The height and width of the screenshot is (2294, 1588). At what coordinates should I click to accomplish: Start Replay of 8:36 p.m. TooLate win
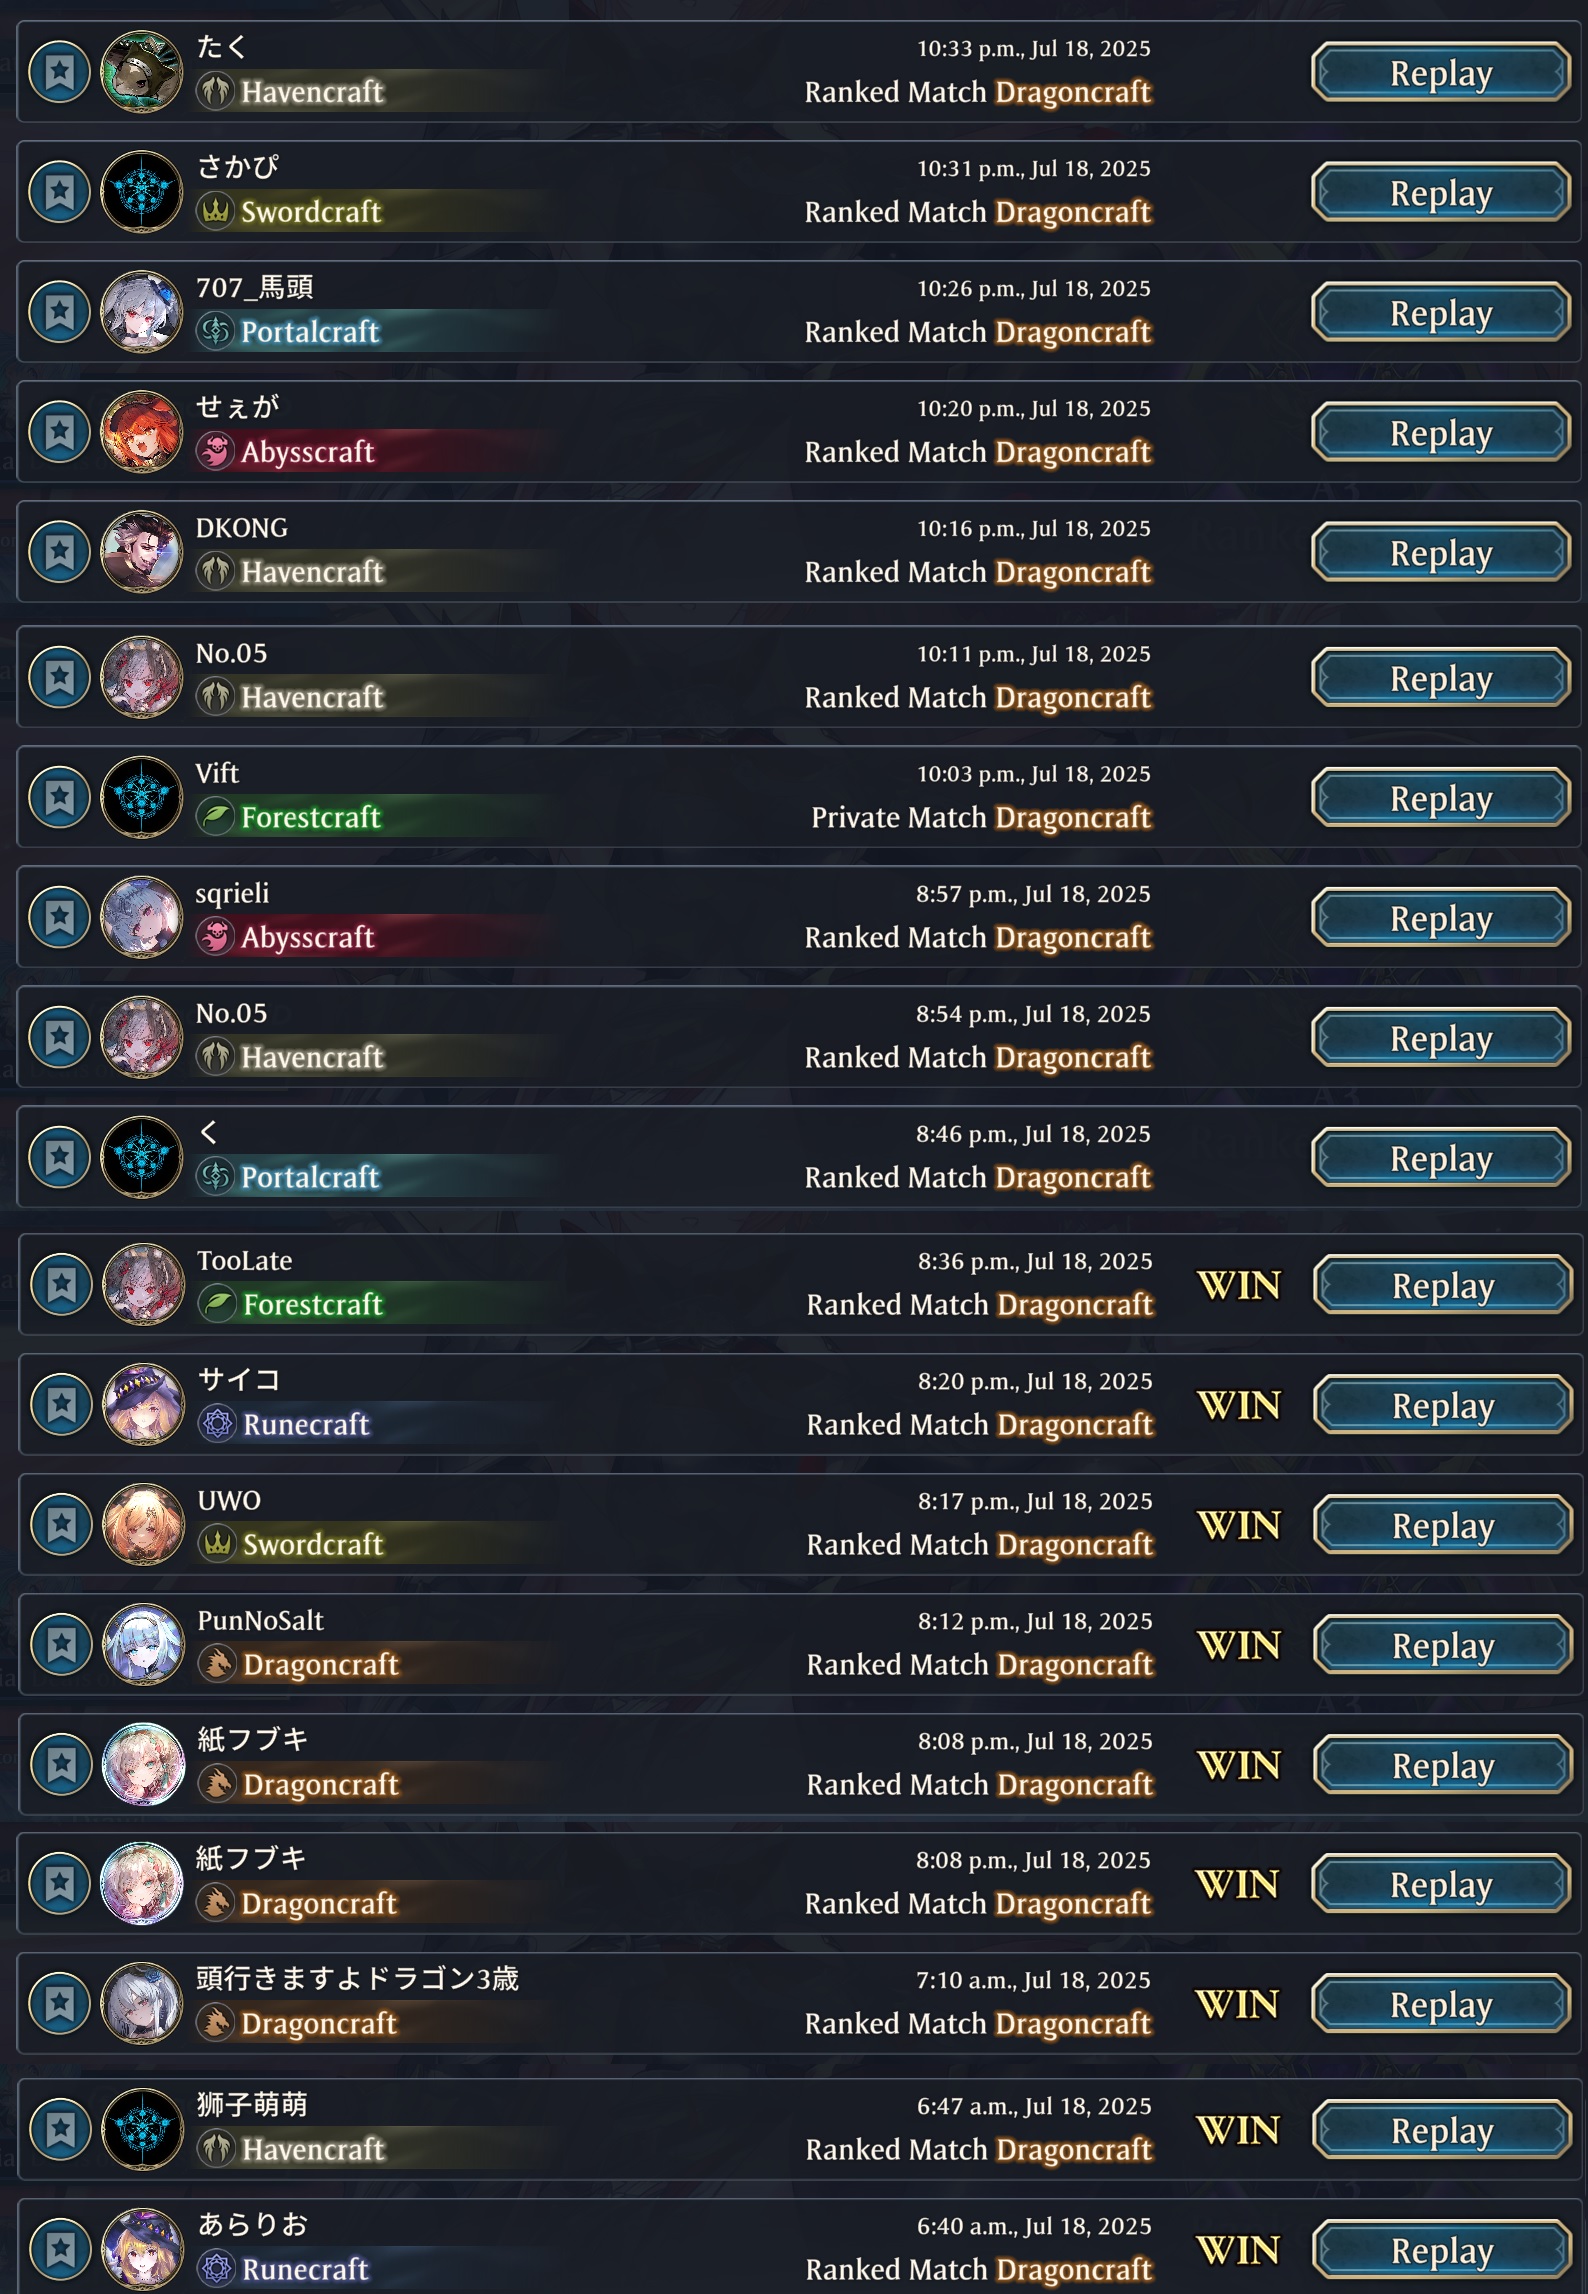click(x=1443, y=1284)
